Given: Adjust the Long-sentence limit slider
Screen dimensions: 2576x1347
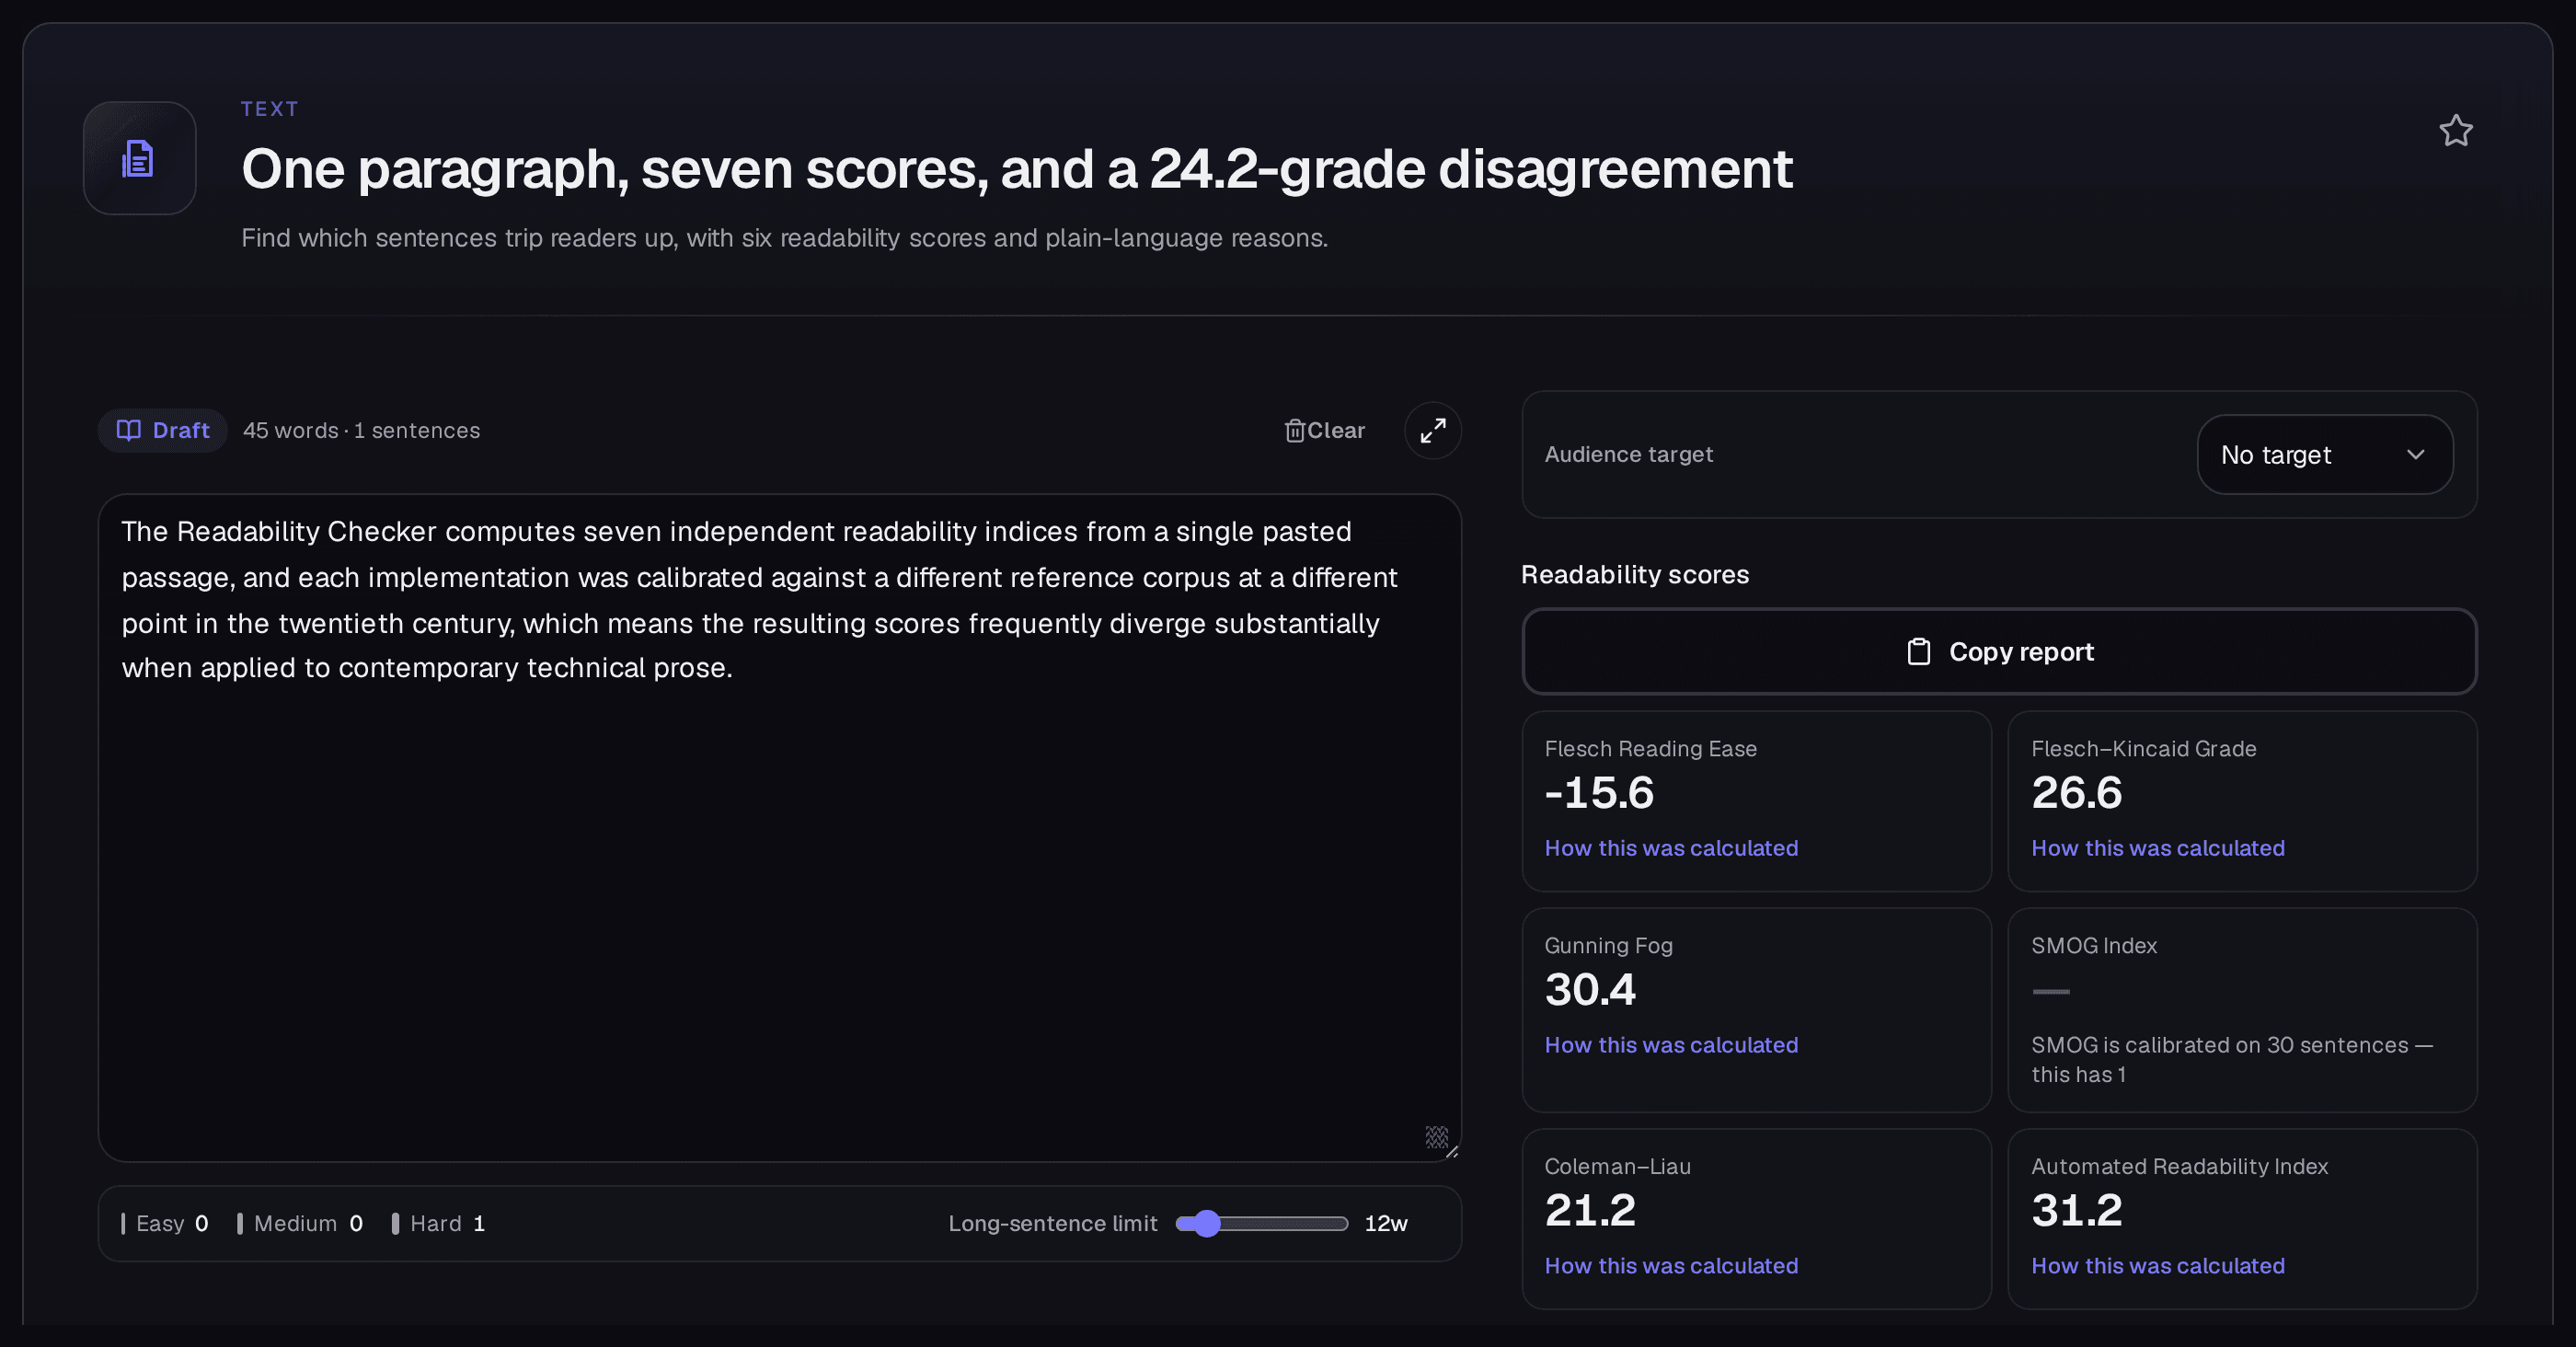Looking at the screenshot, I should coord(1262,1224).
